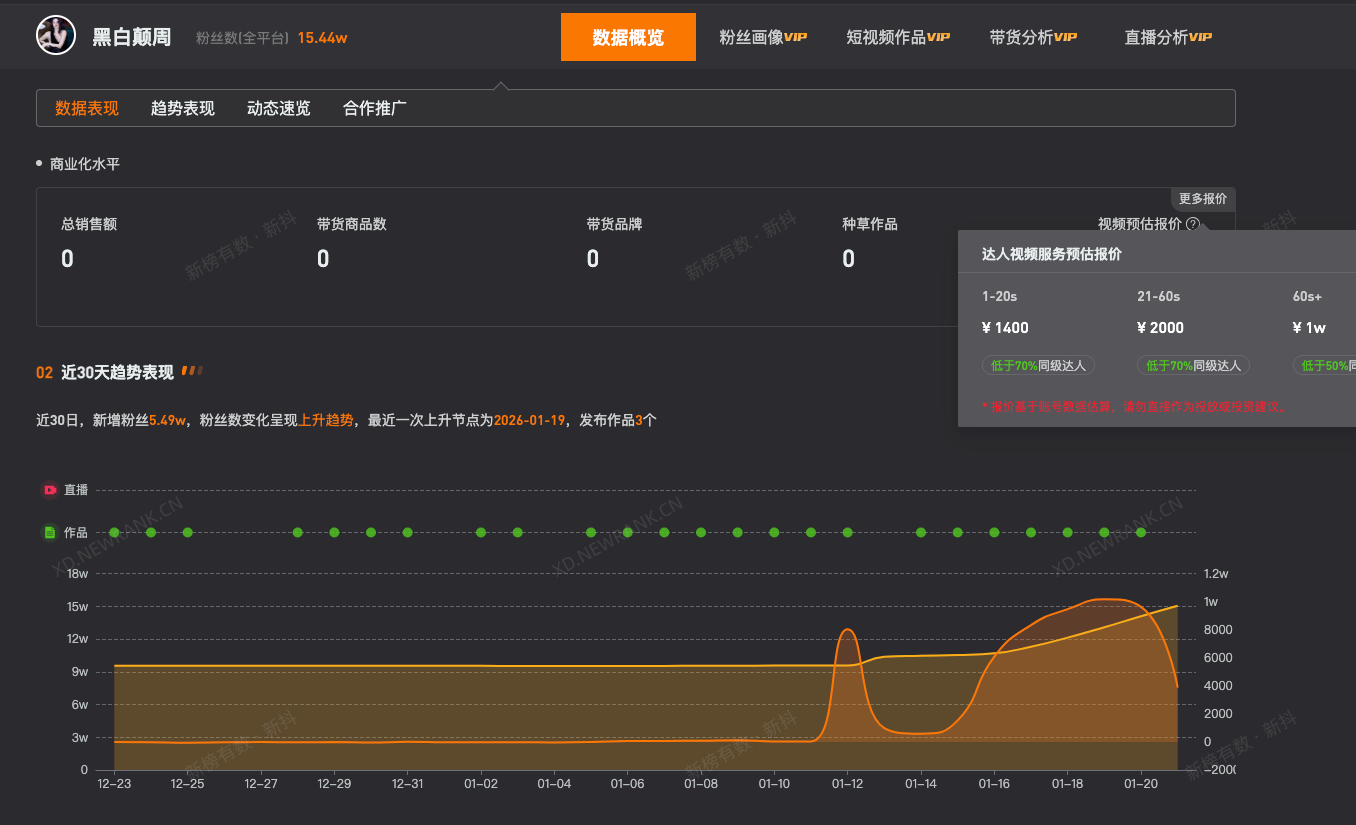Switch to the 动态速览 tab
This screenshot has width=1356, height=825.
278,108
